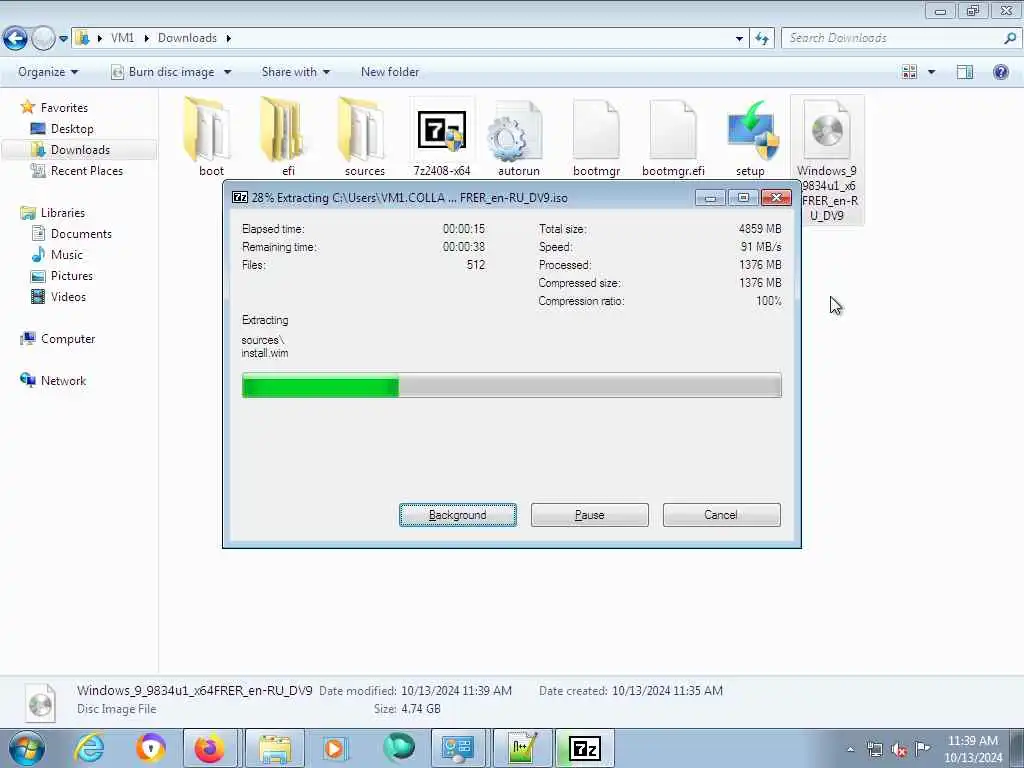Click the Burn disc image command
The image size is (1024, 768).
point(163,72)
